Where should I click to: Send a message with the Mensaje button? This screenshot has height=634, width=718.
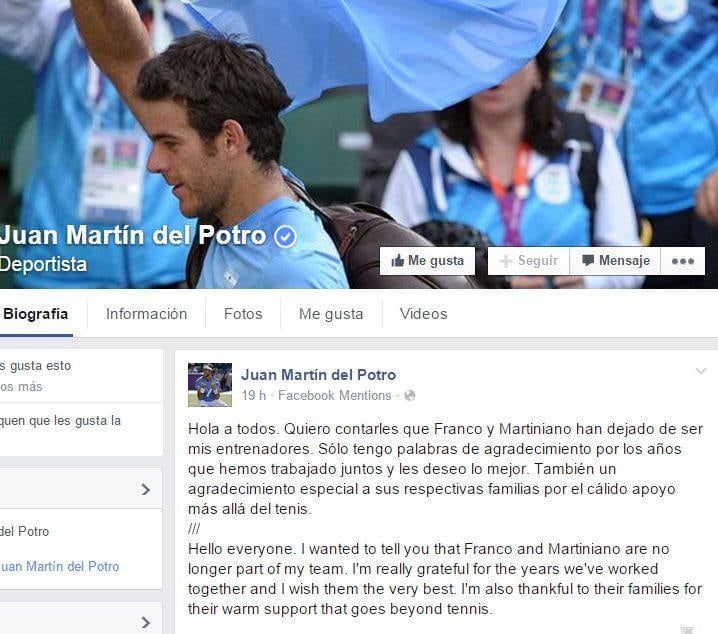tap(615, 261)
